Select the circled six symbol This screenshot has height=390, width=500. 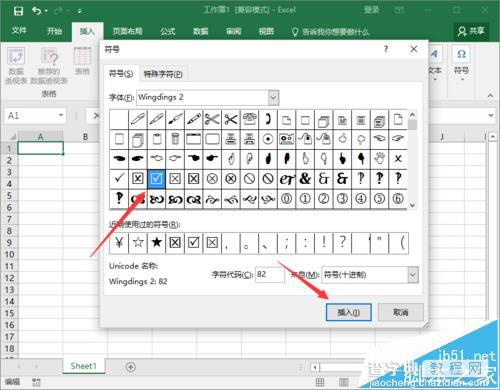point(398,199)
